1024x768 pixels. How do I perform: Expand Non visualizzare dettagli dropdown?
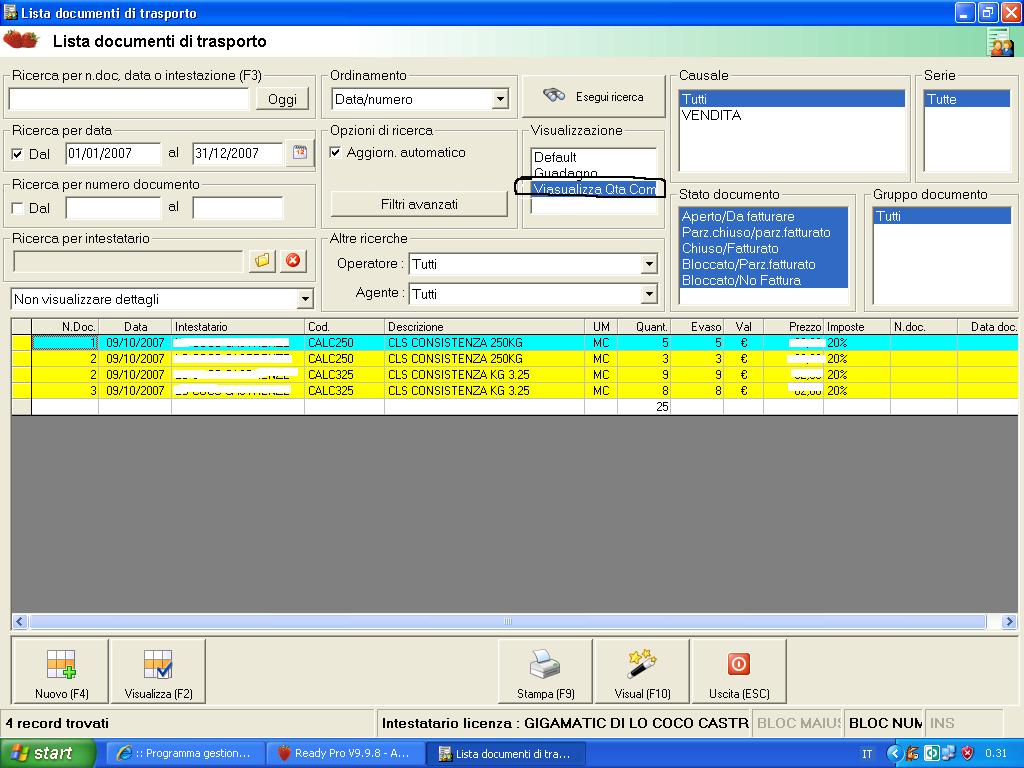[304, 299]
